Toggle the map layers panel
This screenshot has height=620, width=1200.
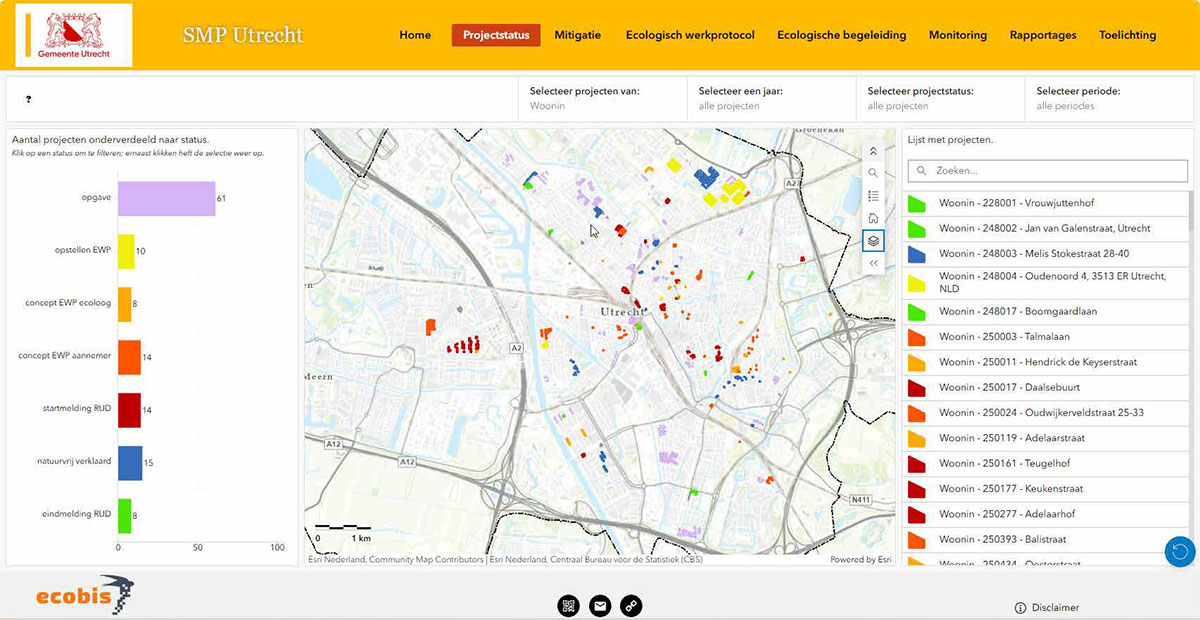(873, 241)
